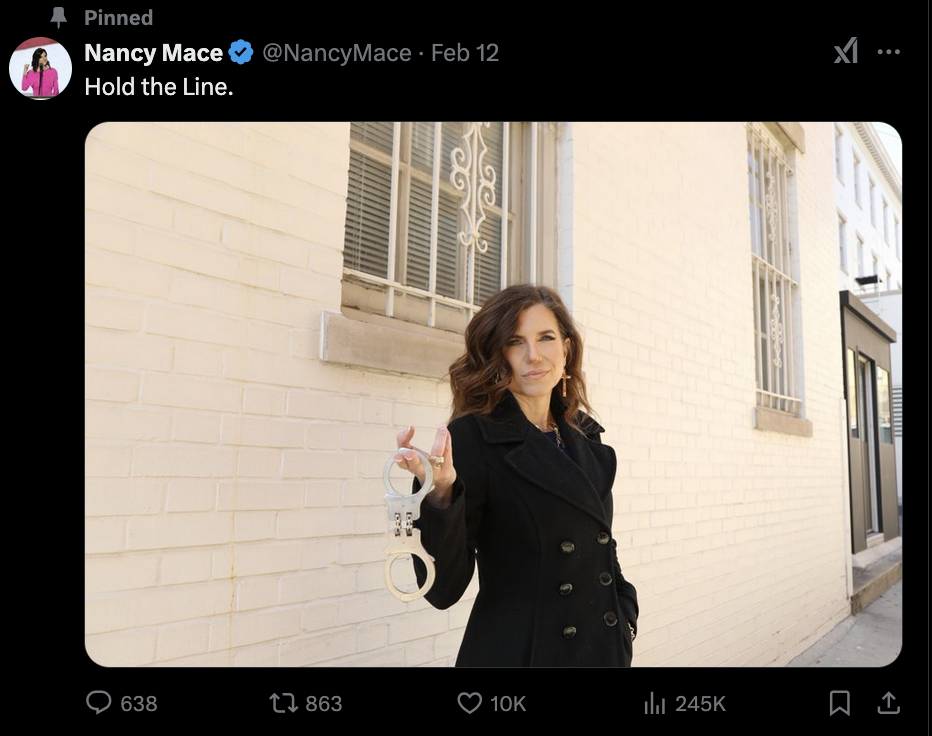Like the post with the heart icon

tap(469, 703)
